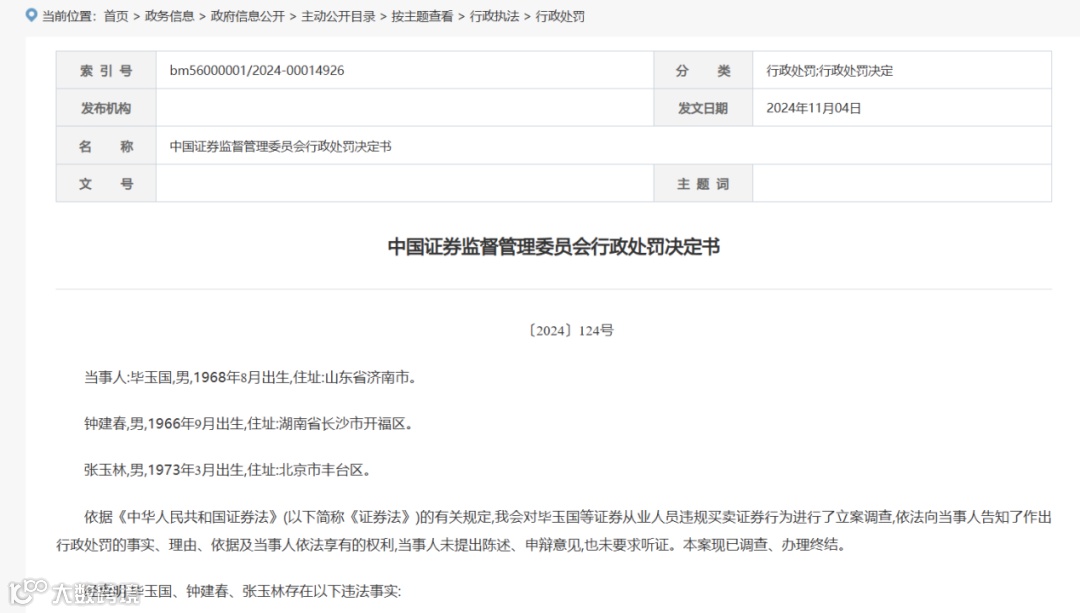
Task: Click the line about 张玉林 from 北京市丰台区
Action: (x=227, y=470)
